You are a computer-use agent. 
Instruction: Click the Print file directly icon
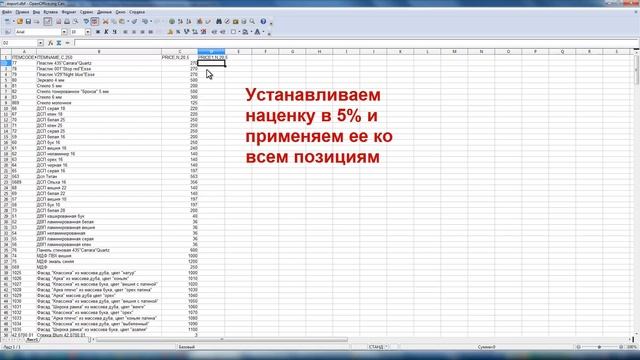coord(67,21)
